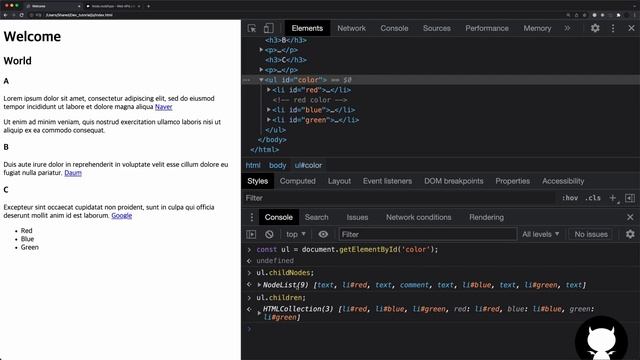Open the top JavaScript context dropdown

296,234
